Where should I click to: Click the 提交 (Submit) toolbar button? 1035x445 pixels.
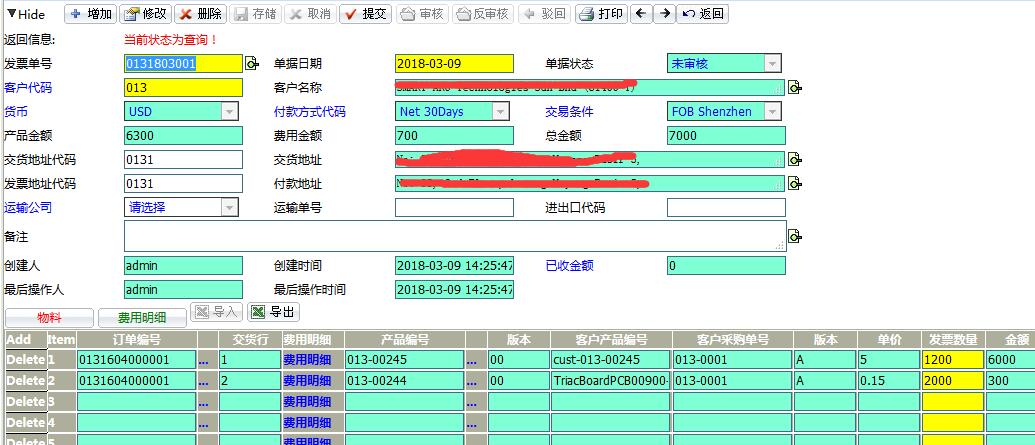coord(365,14)
